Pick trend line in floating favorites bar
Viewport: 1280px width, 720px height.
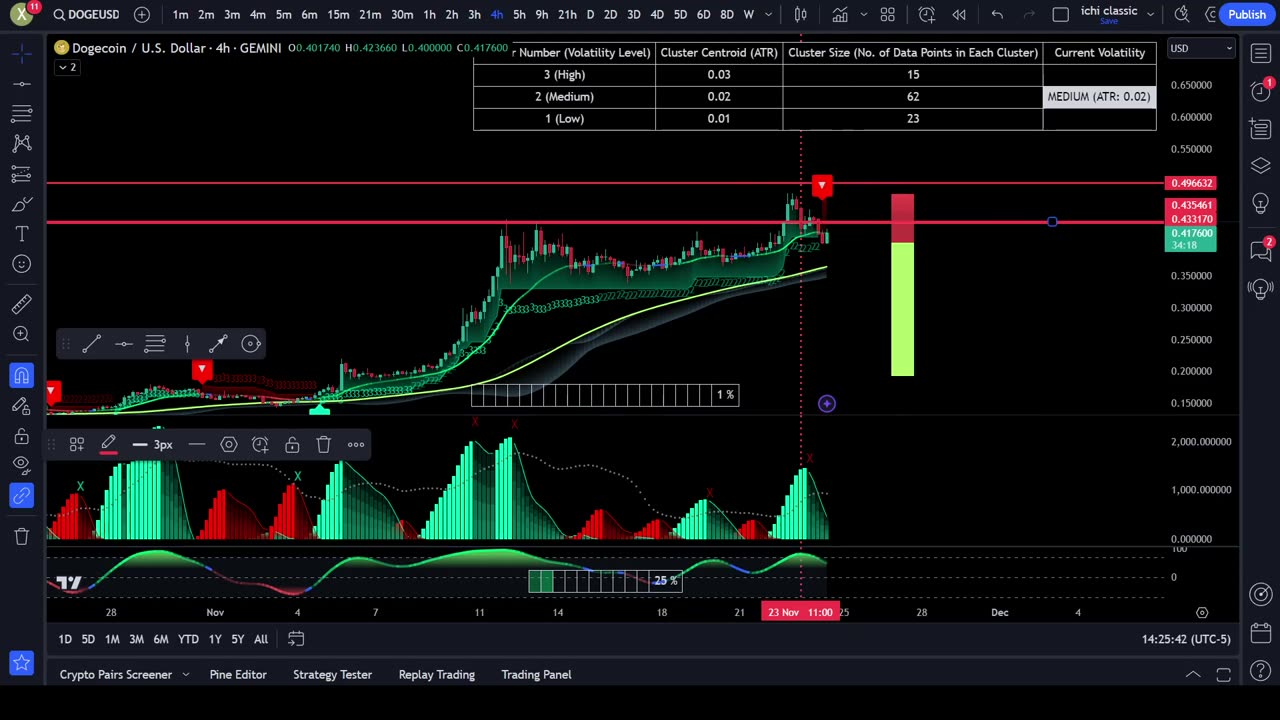(x=91, y=344)
